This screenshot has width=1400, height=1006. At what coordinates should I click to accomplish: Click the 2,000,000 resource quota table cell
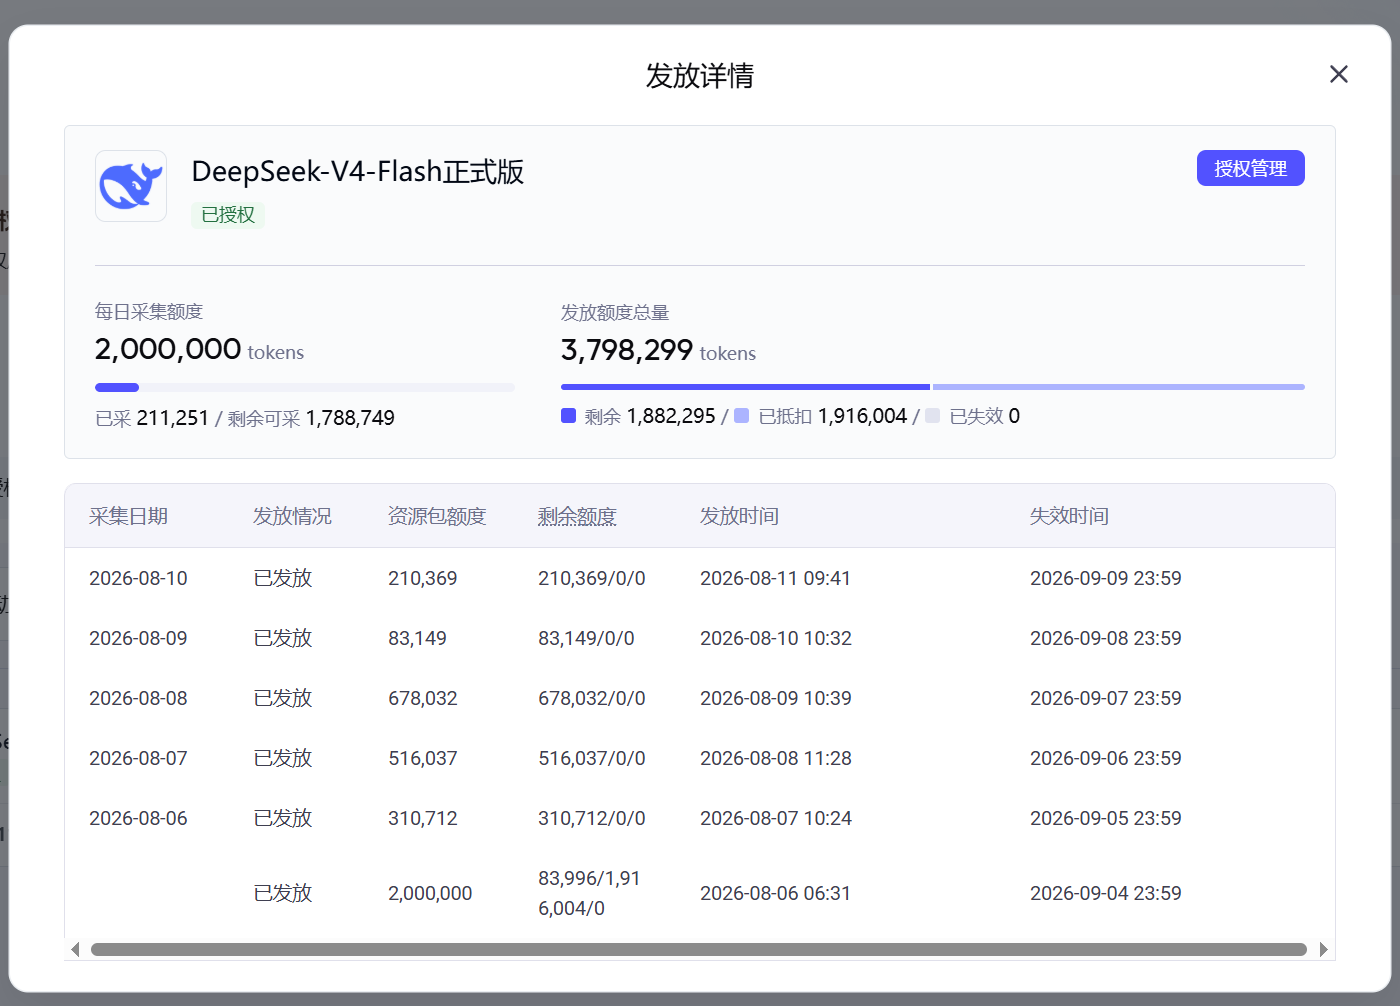click(430, 893)
